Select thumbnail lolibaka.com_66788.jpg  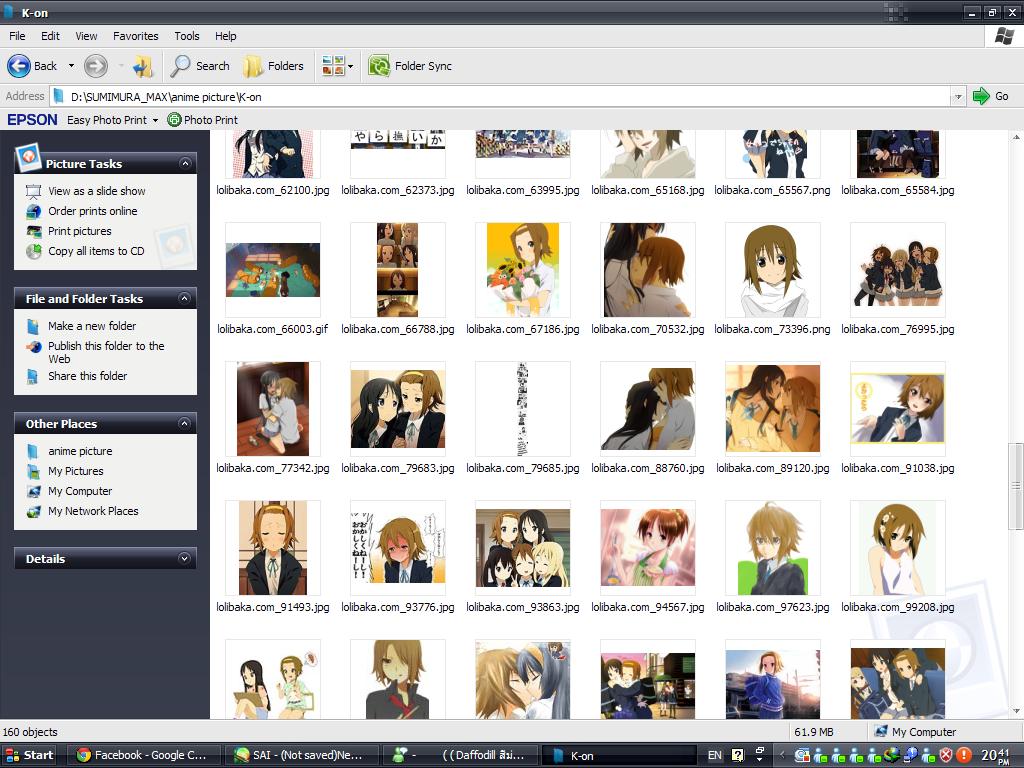398,270
